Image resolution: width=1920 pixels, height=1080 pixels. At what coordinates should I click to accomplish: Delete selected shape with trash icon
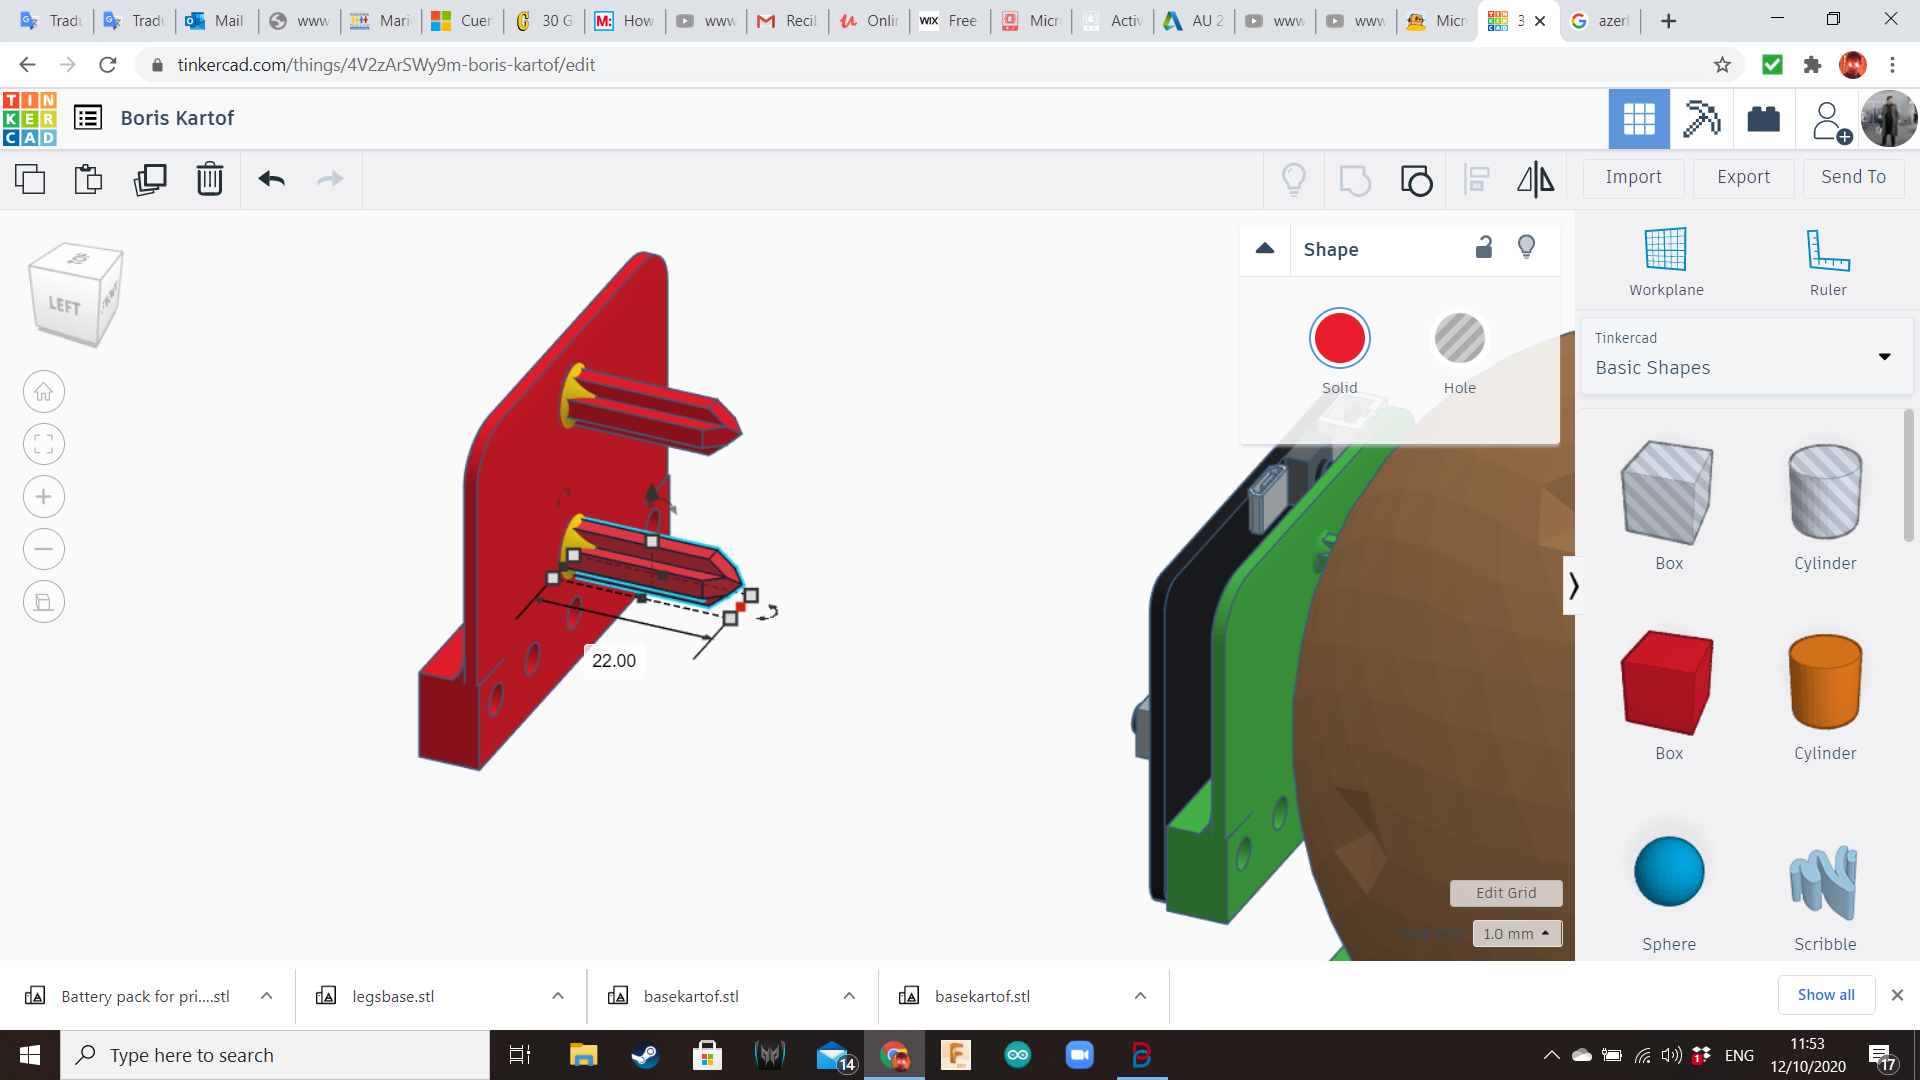point(209,179)
